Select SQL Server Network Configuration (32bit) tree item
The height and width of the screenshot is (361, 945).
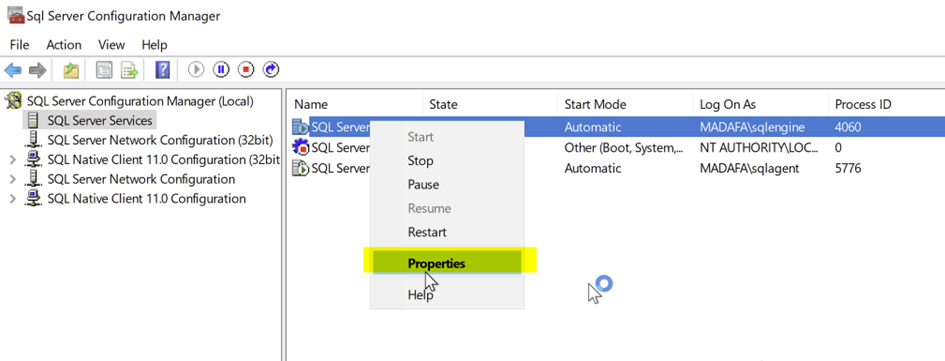tap(160, 140)
